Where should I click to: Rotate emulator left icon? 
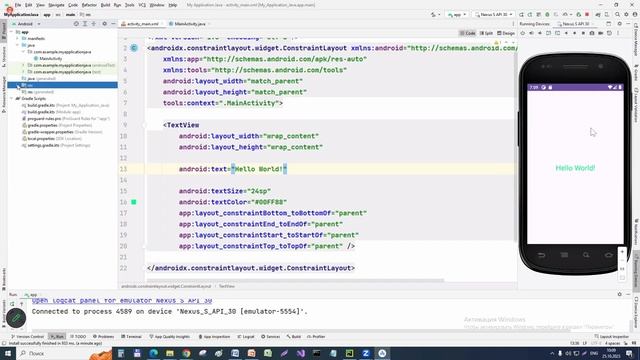[x=549, y=33]
